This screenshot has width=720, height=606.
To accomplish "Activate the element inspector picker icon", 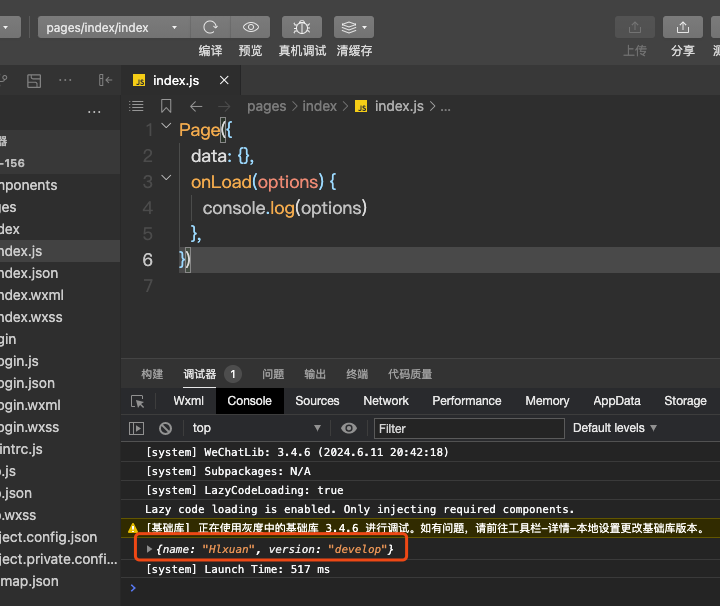I will coord(137,401).
